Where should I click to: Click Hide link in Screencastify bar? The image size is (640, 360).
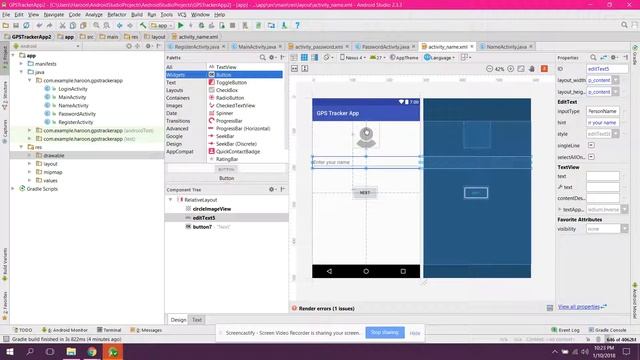coord(415,333)
